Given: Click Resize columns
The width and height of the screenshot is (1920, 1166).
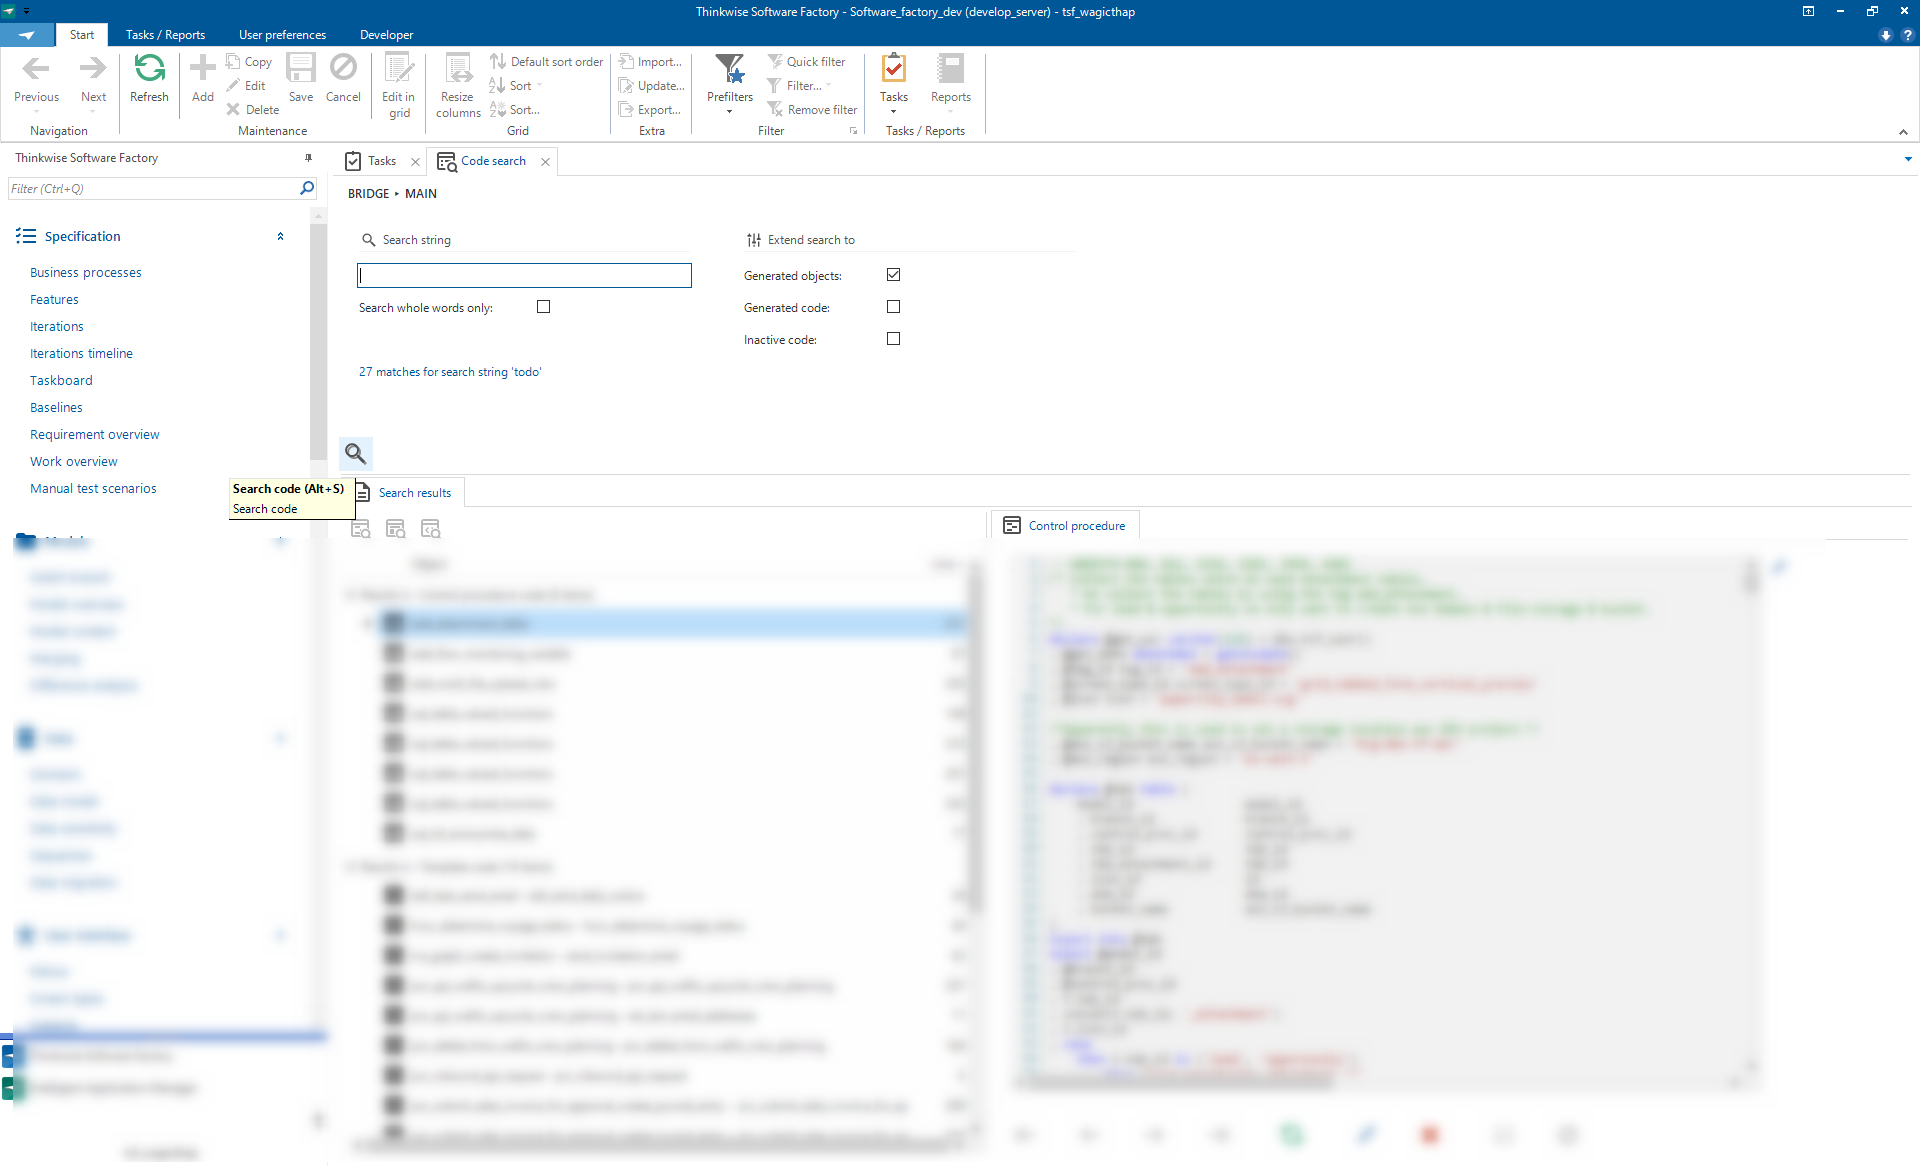Looking at the screenshot, I should point(458,87).
